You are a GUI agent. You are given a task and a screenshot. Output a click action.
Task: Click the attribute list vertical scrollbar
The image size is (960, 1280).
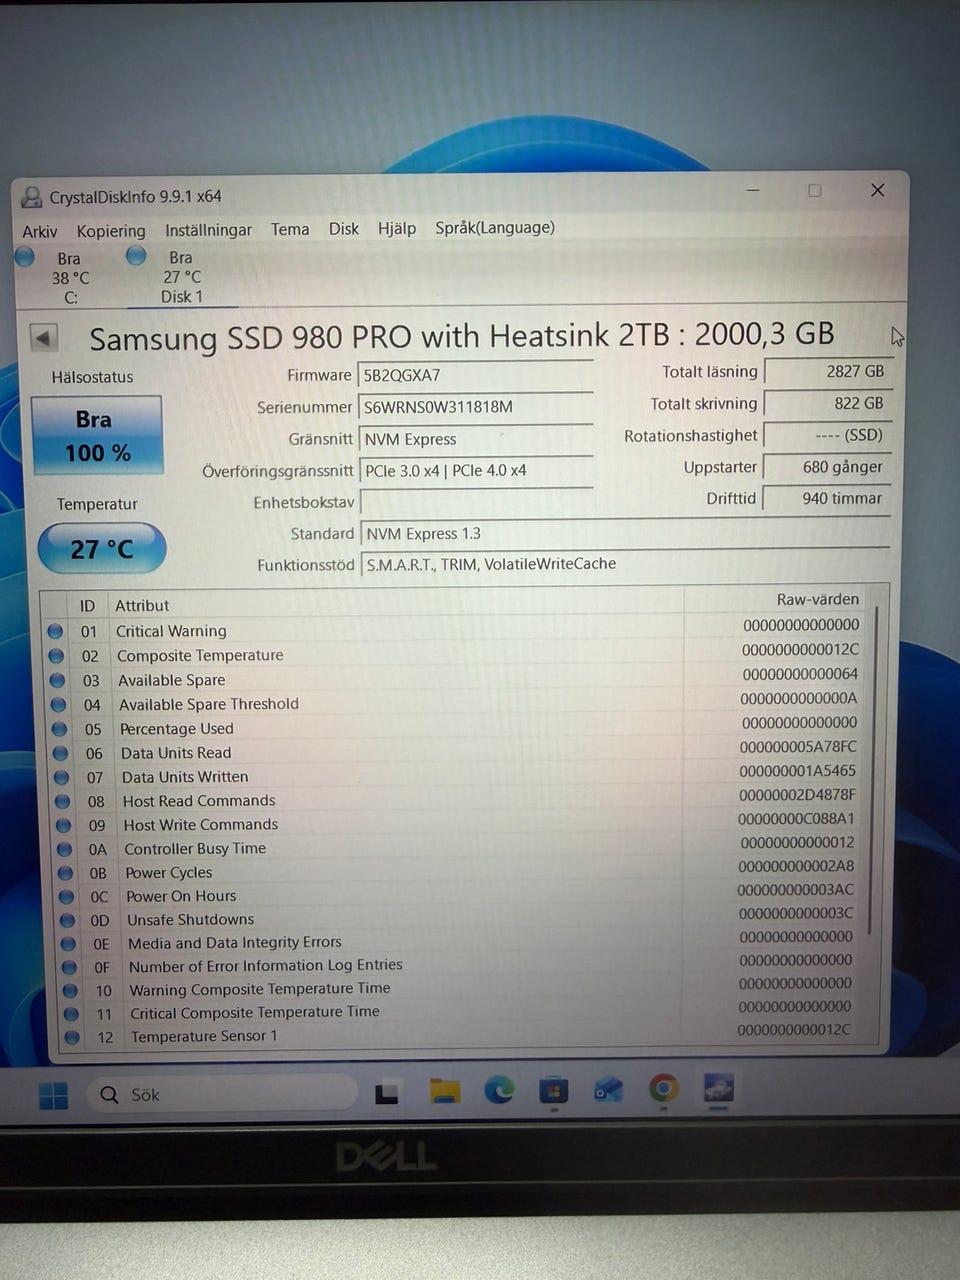[874, 770]
